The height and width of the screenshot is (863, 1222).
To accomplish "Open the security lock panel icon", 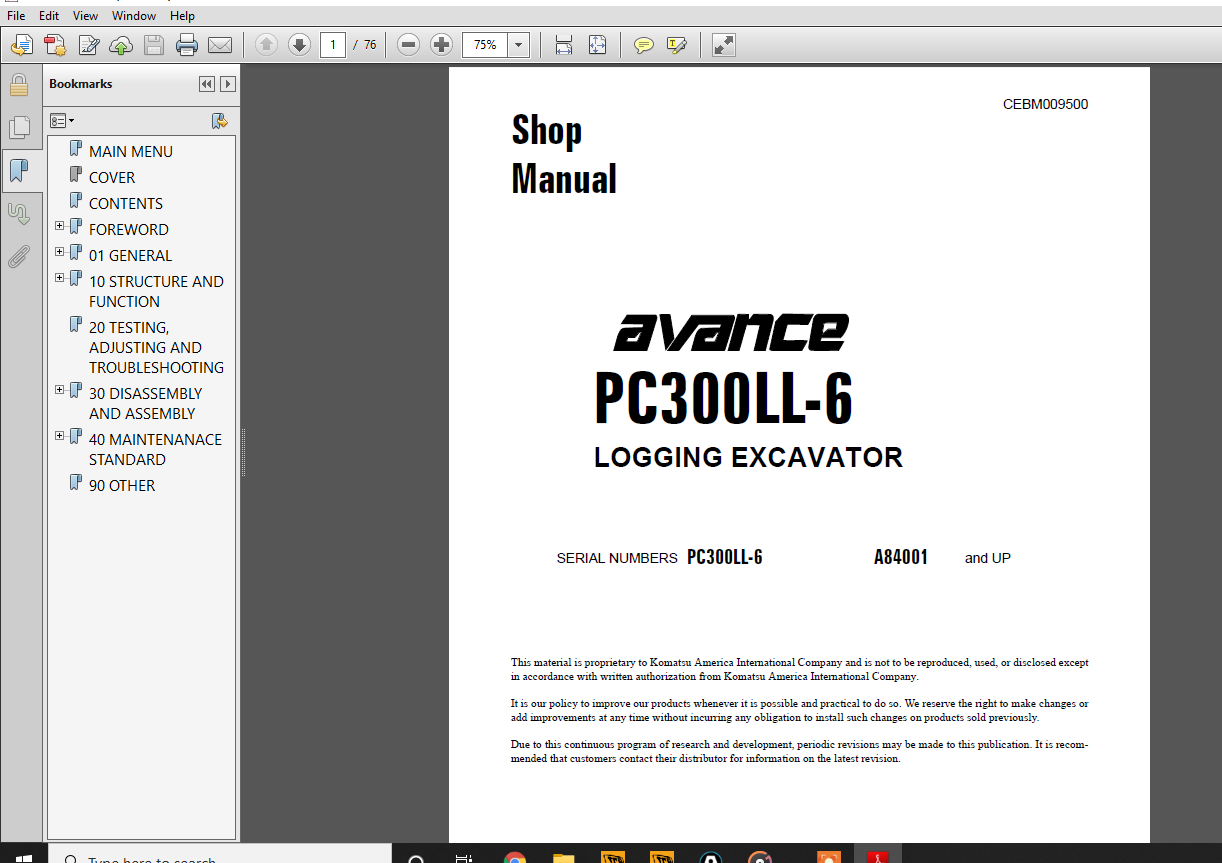I will coord(18,85).
